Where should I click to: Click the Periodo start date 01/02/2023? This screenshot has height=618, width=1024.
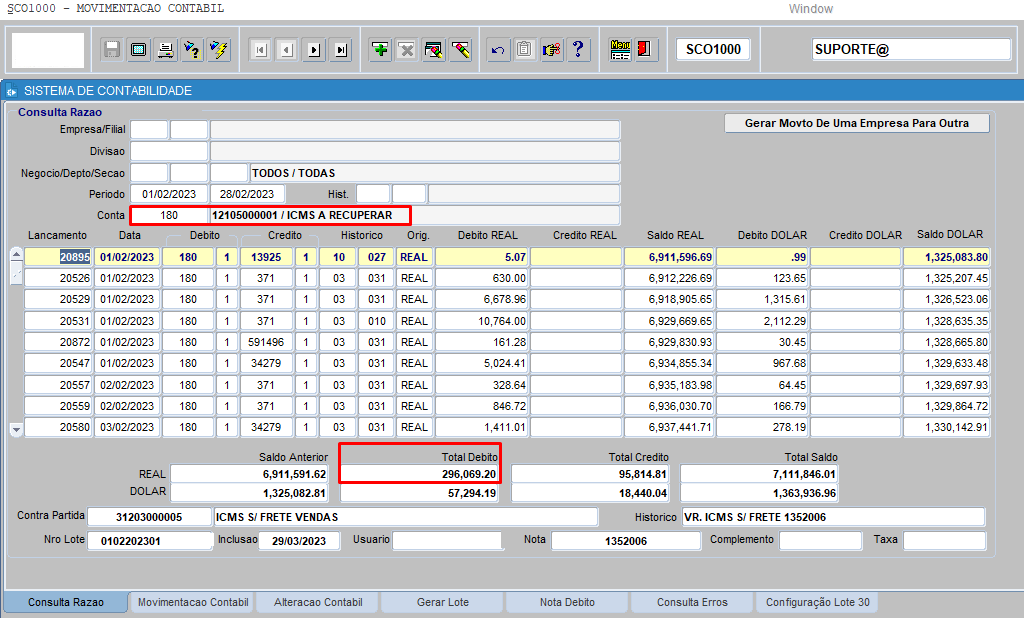pos(169,194)
